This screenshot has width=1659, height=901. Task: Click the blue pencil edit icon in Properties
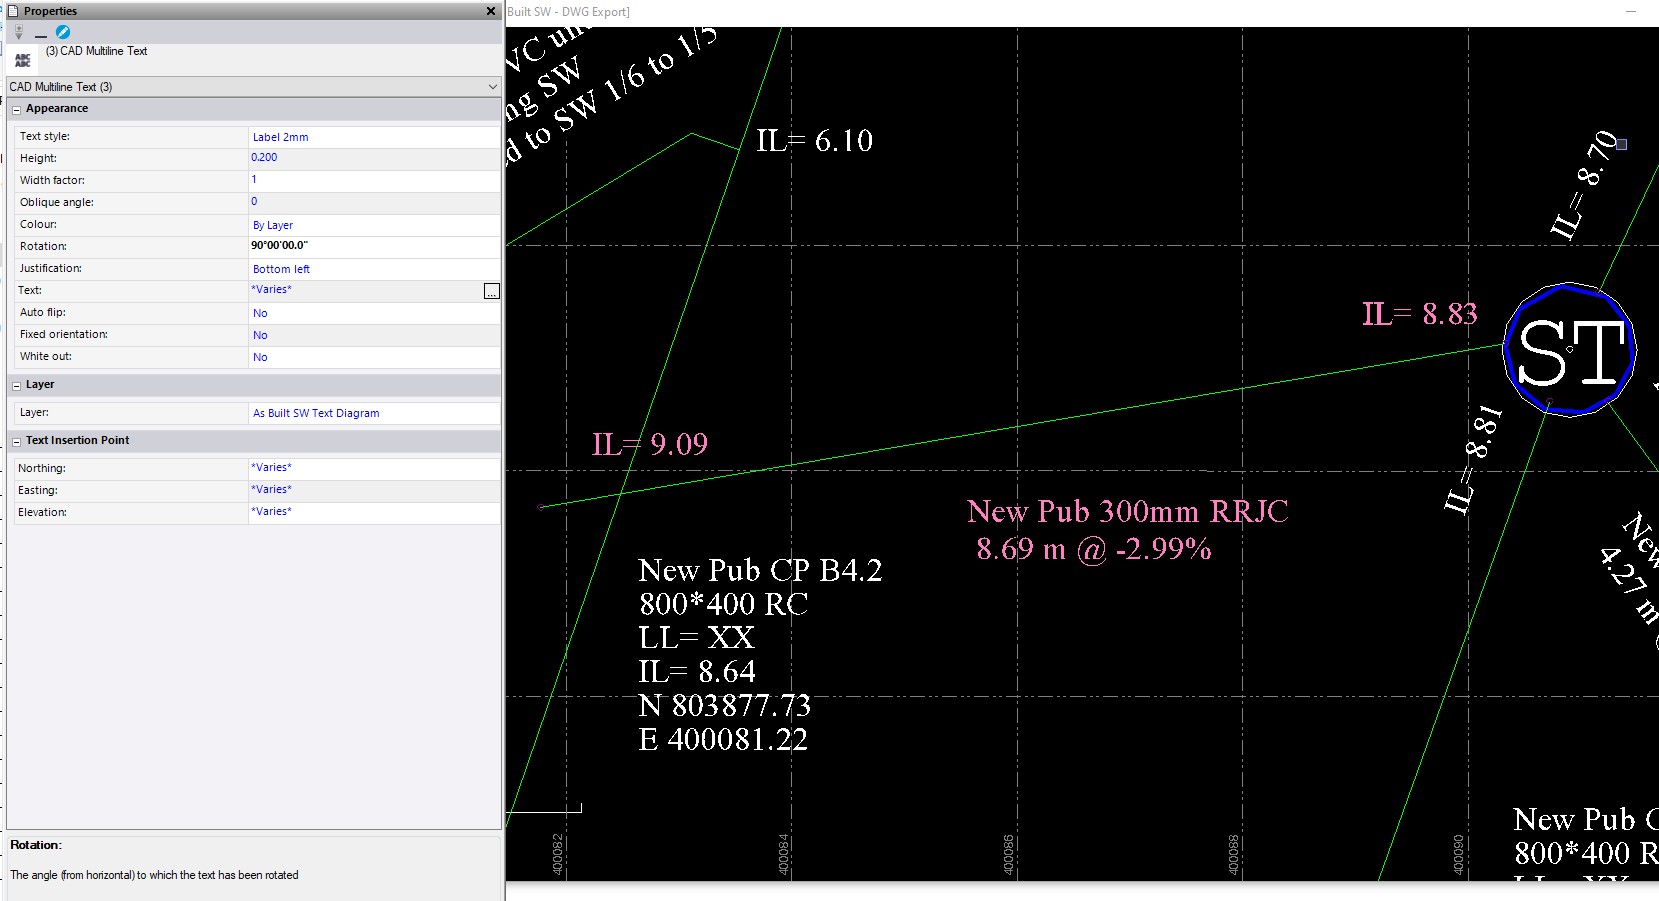63,32
